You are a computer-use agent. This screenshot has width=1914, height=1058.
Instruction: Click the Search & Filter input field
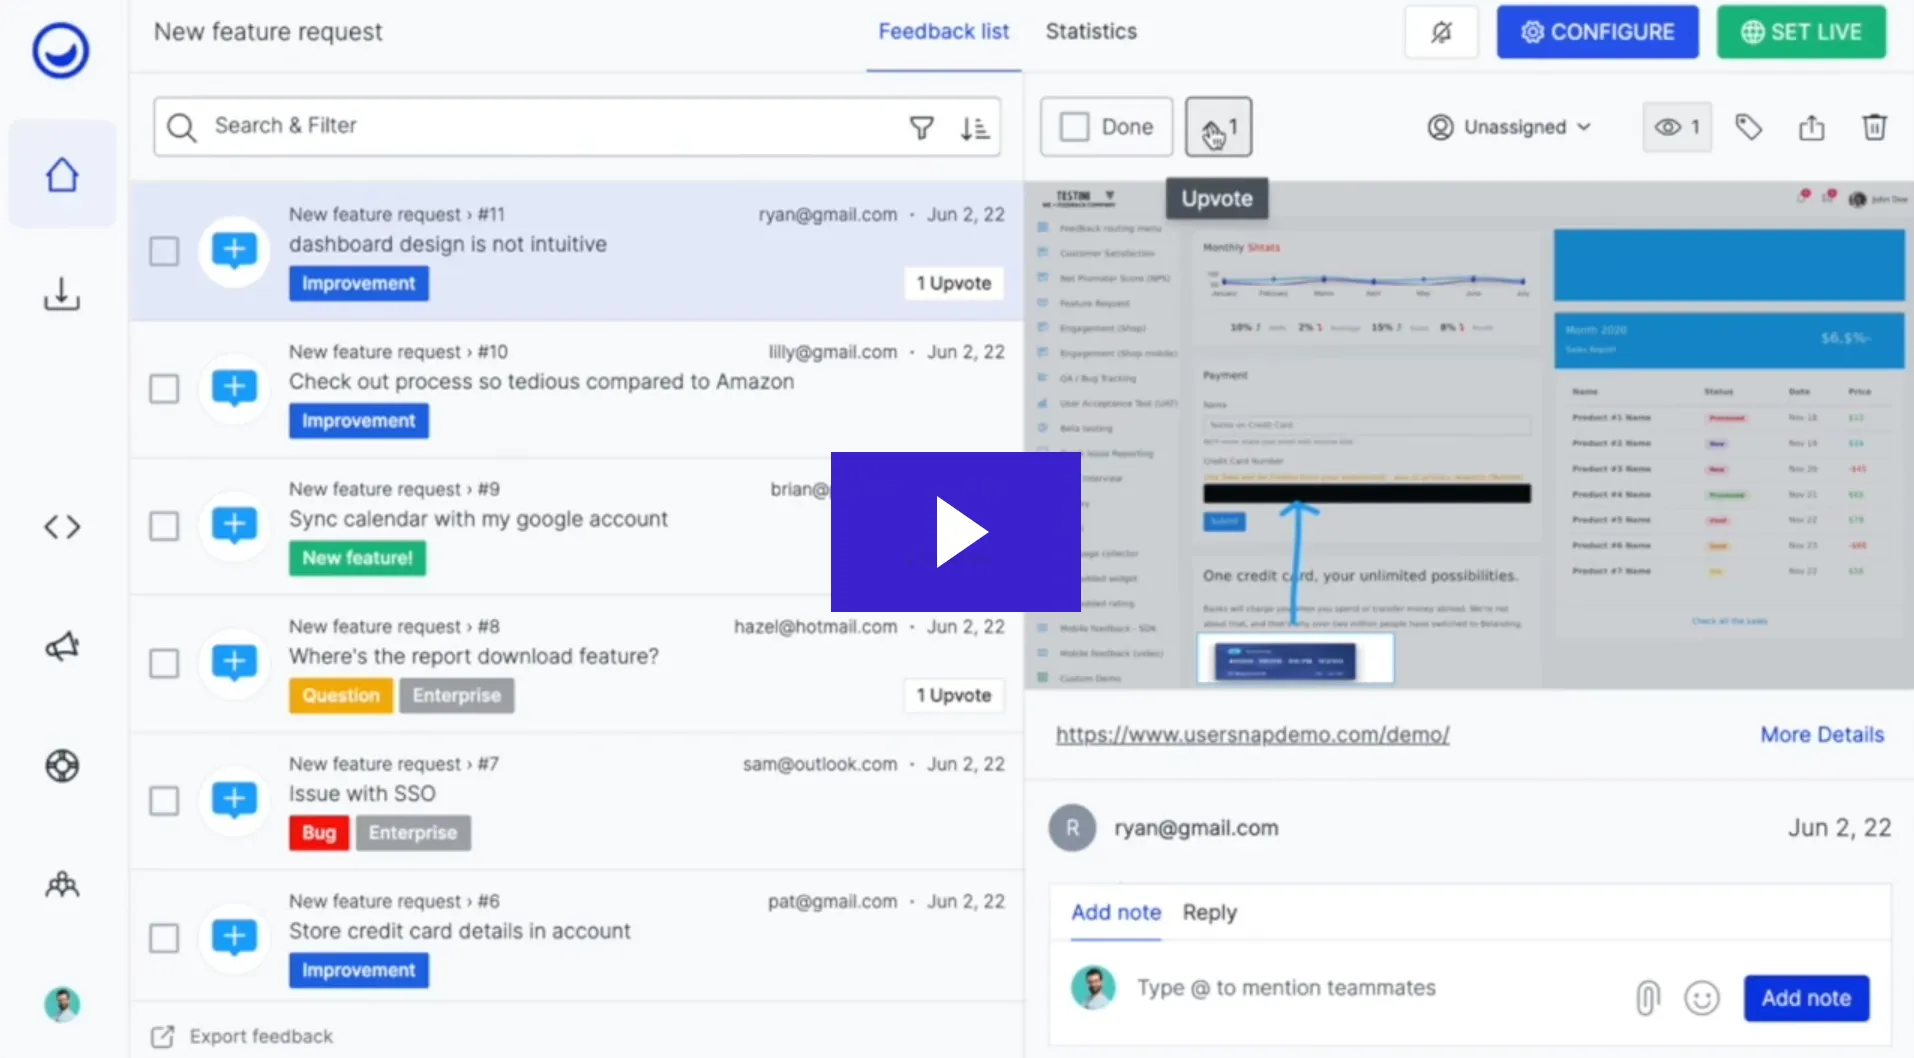coord(577,127)
